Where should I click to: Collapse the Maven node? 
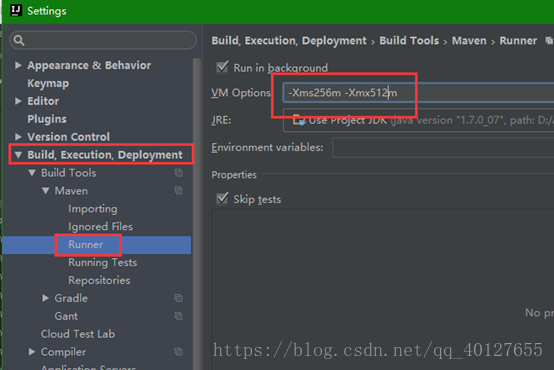[46, 191]
